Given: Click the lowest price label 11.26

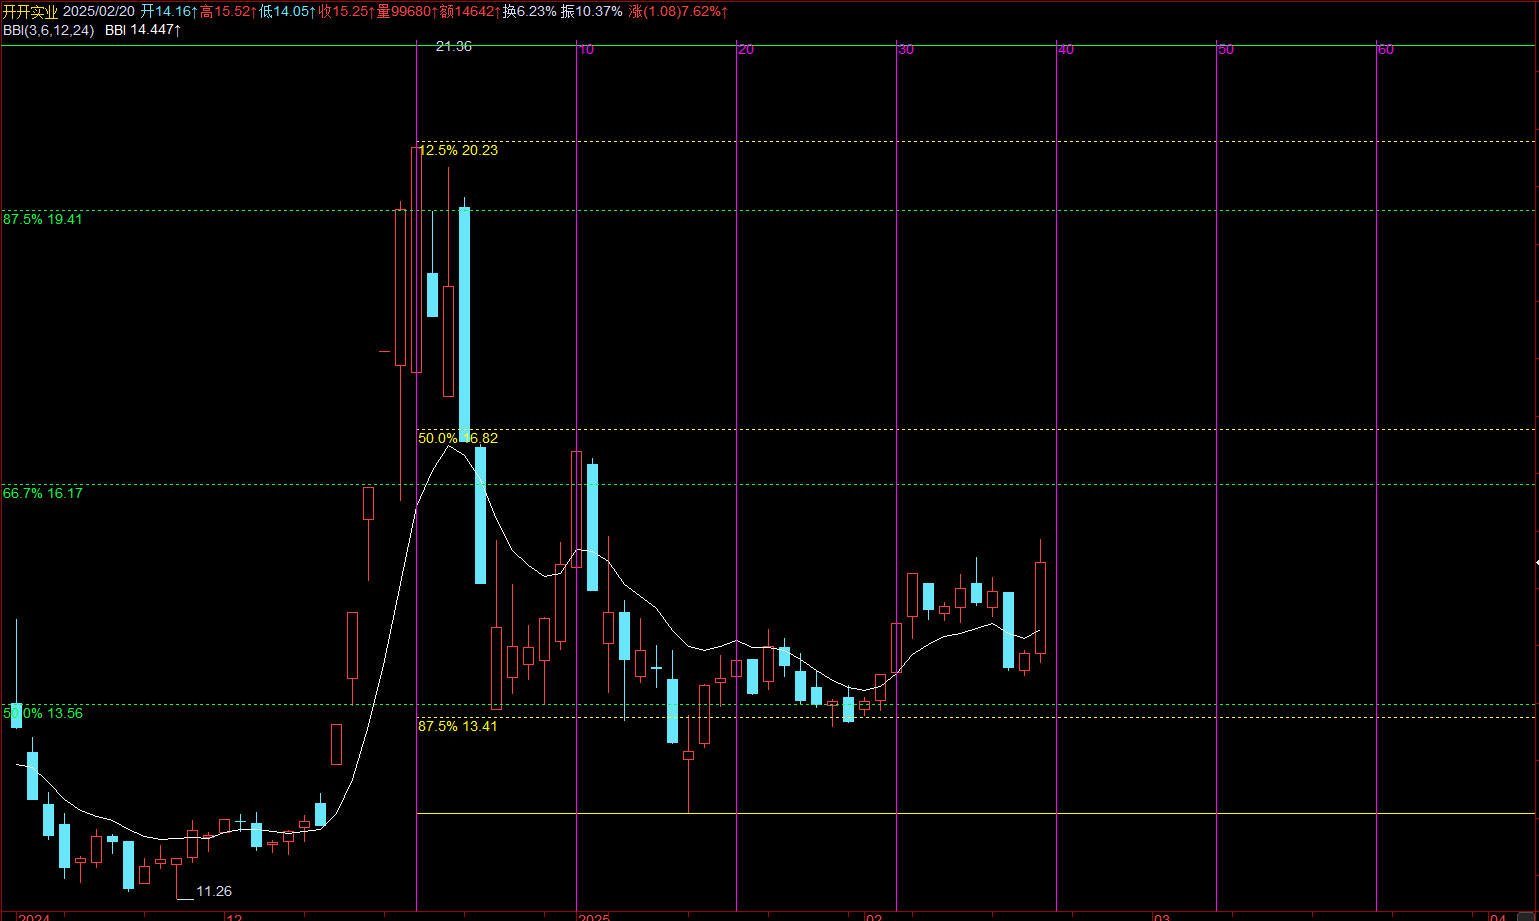Looking at the screenshot, I should (x=214, y=891).
